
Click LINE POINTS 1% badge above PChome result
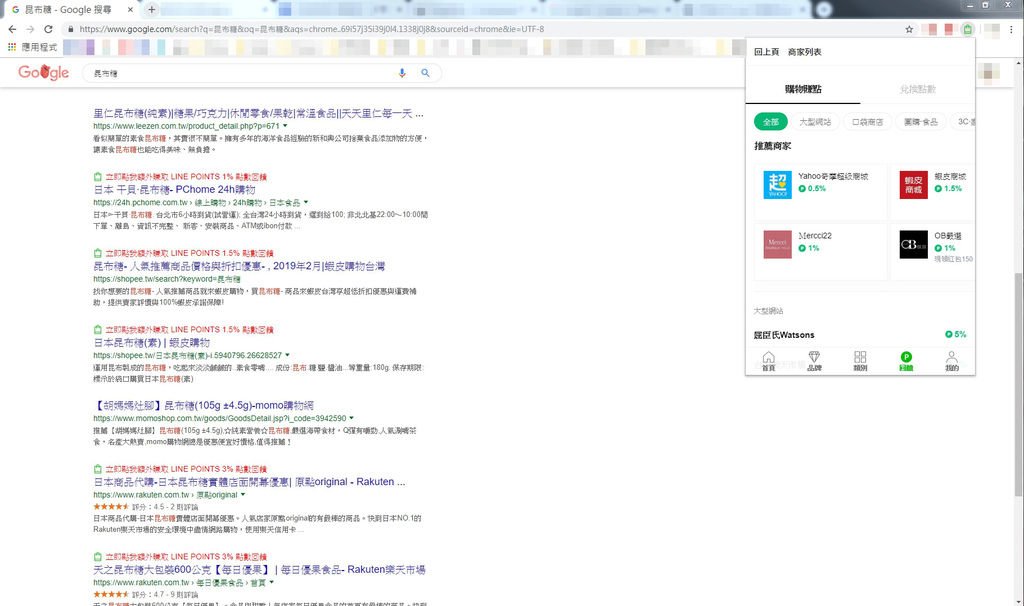pos(180,176)
